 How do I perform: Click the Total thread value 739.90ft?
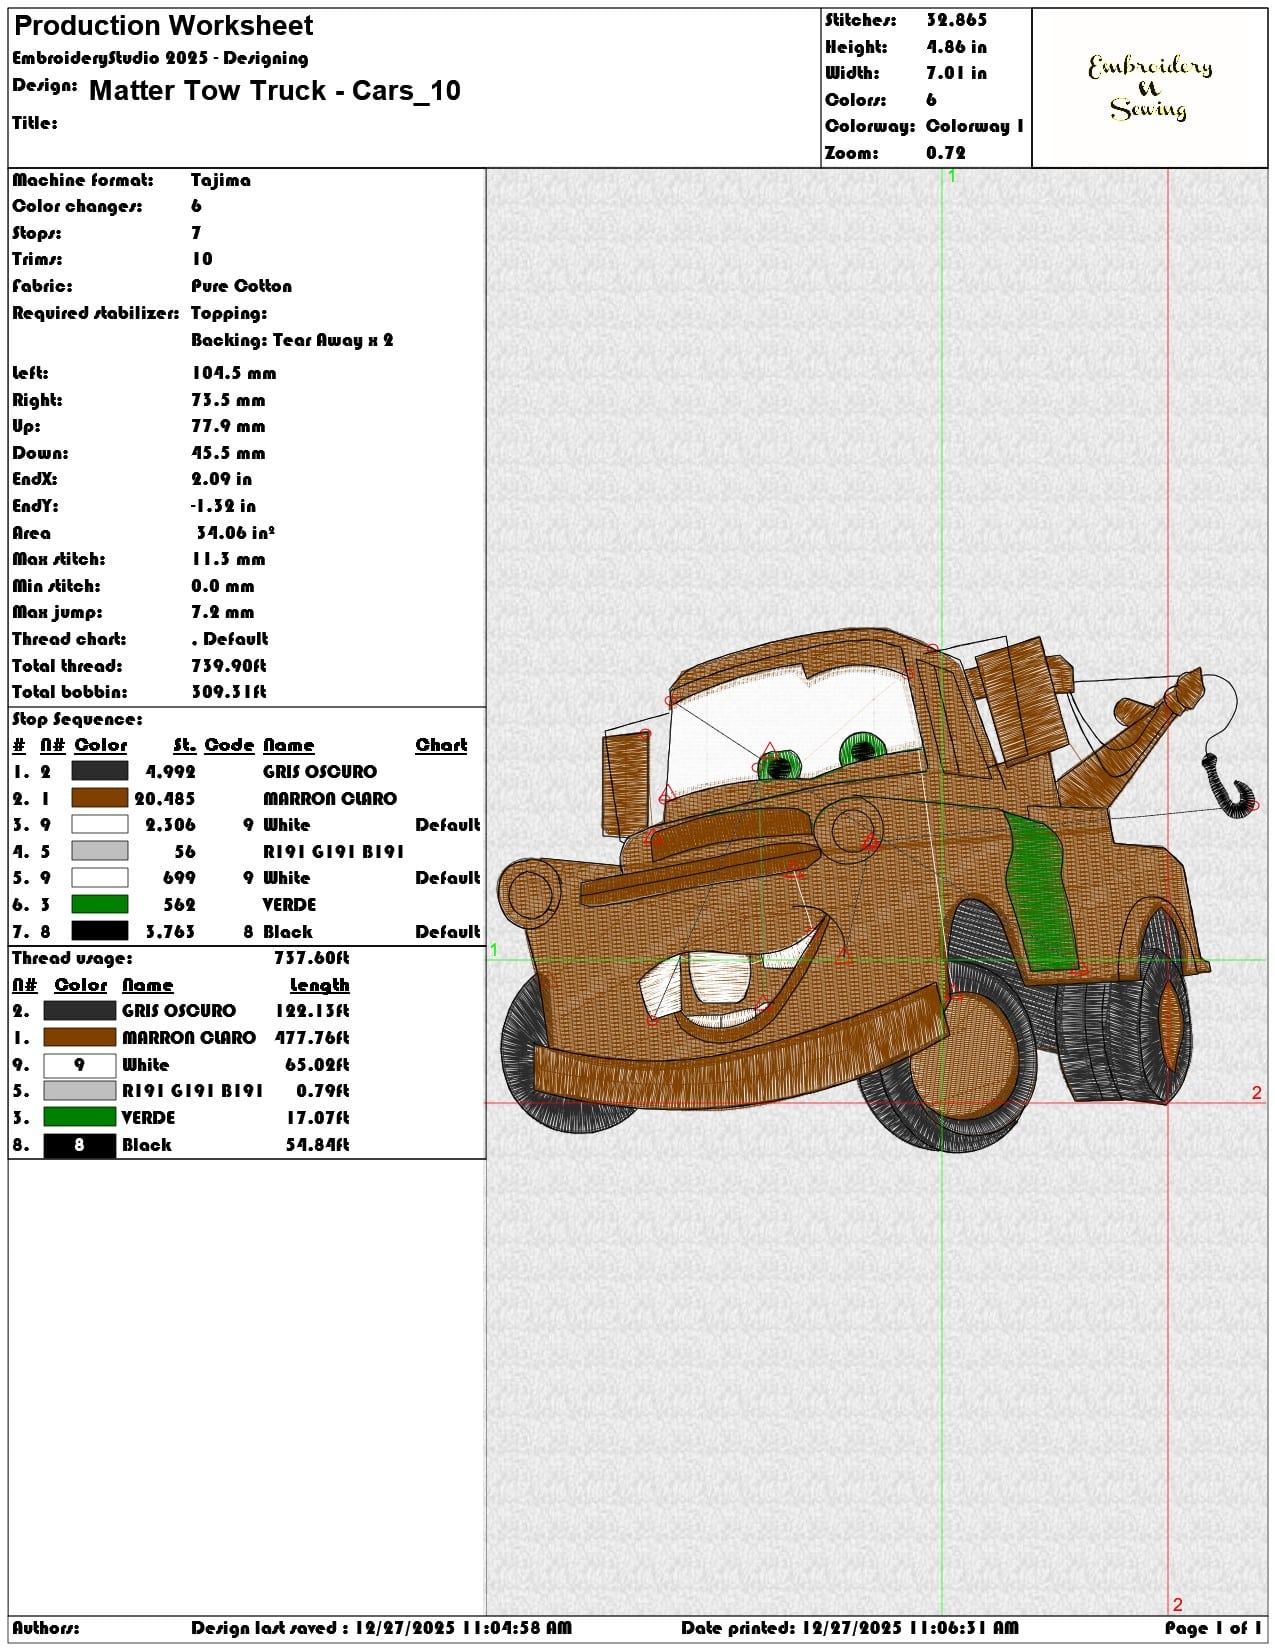229,666
